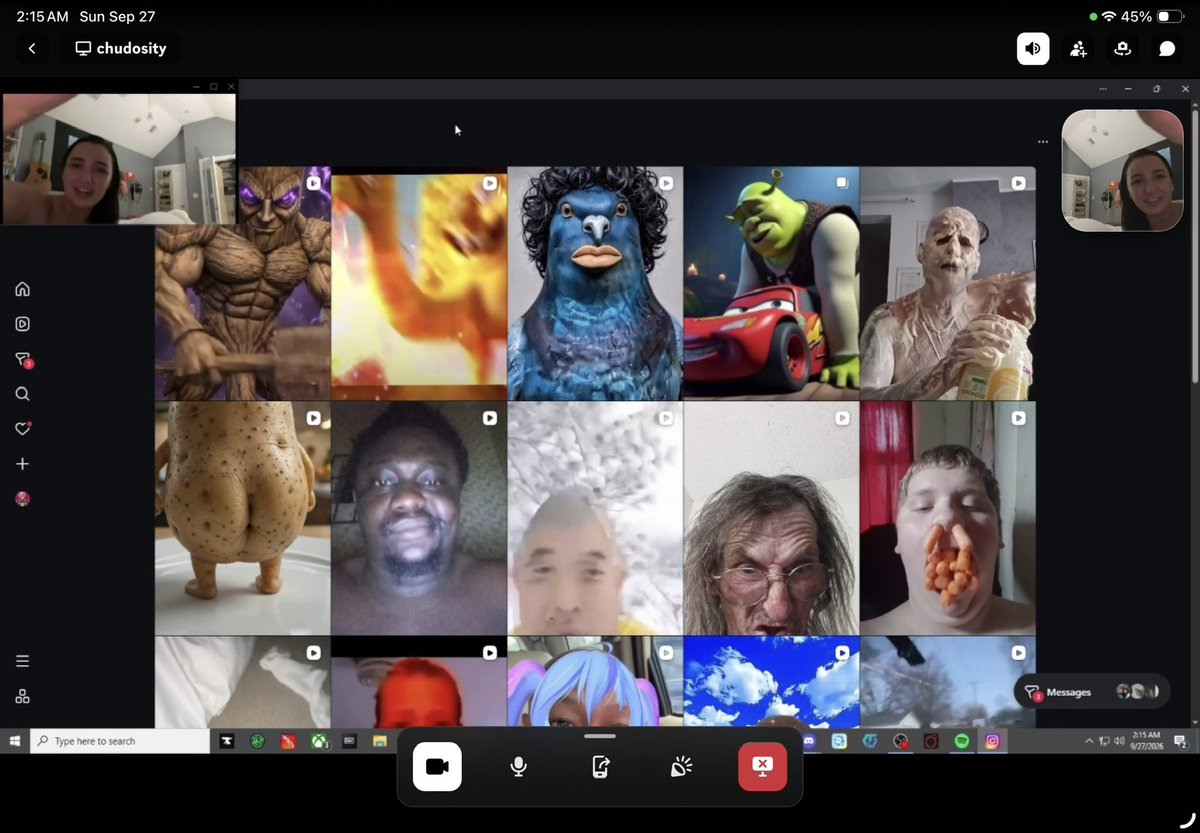Open the pale zombie mask reel
The image size is (1200, 833).
947,283
